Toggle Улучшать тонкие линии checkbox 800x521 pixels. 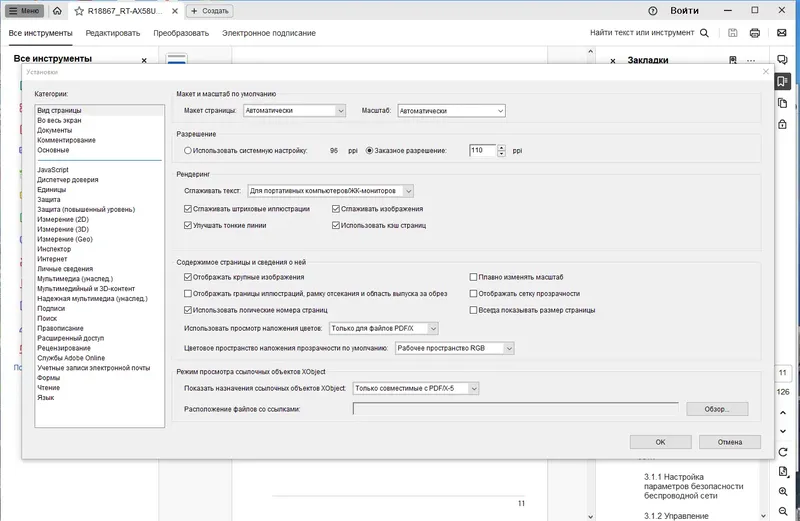[188, 225]
